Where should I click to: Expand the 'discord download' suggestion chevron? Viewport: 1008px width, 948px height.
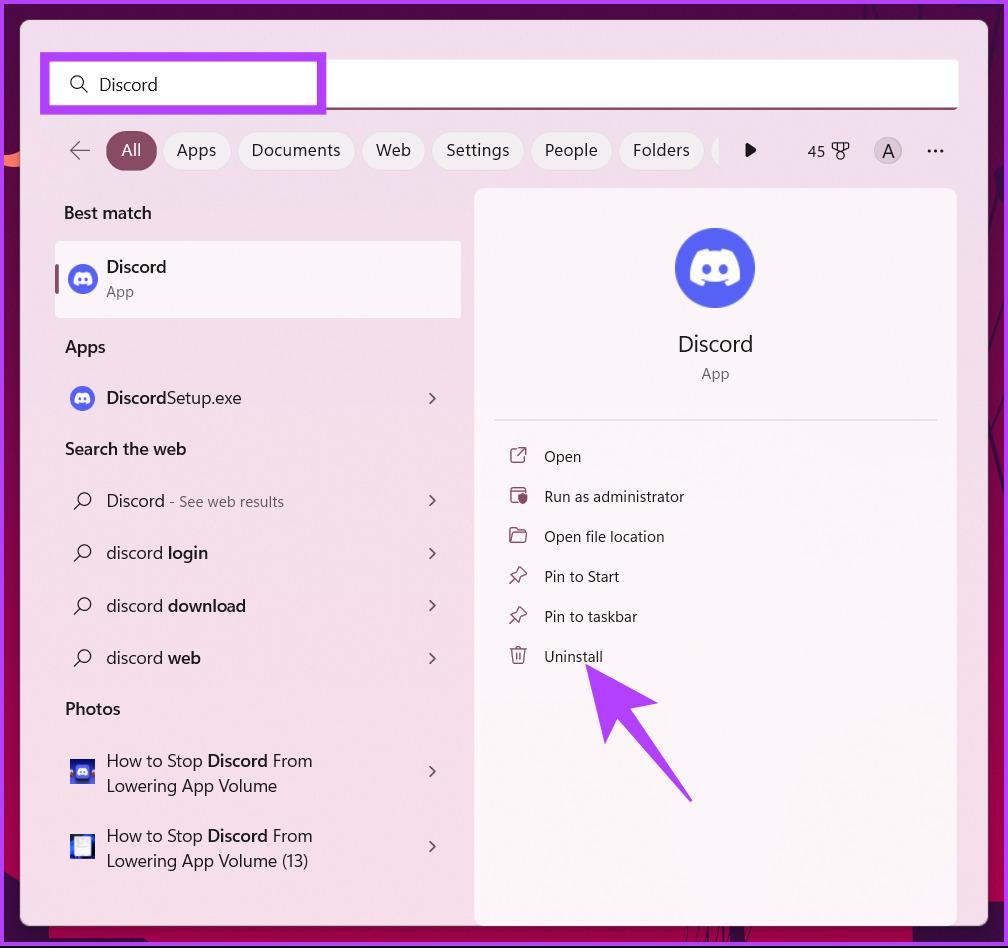pyautogui.click(x=432, y=605)
